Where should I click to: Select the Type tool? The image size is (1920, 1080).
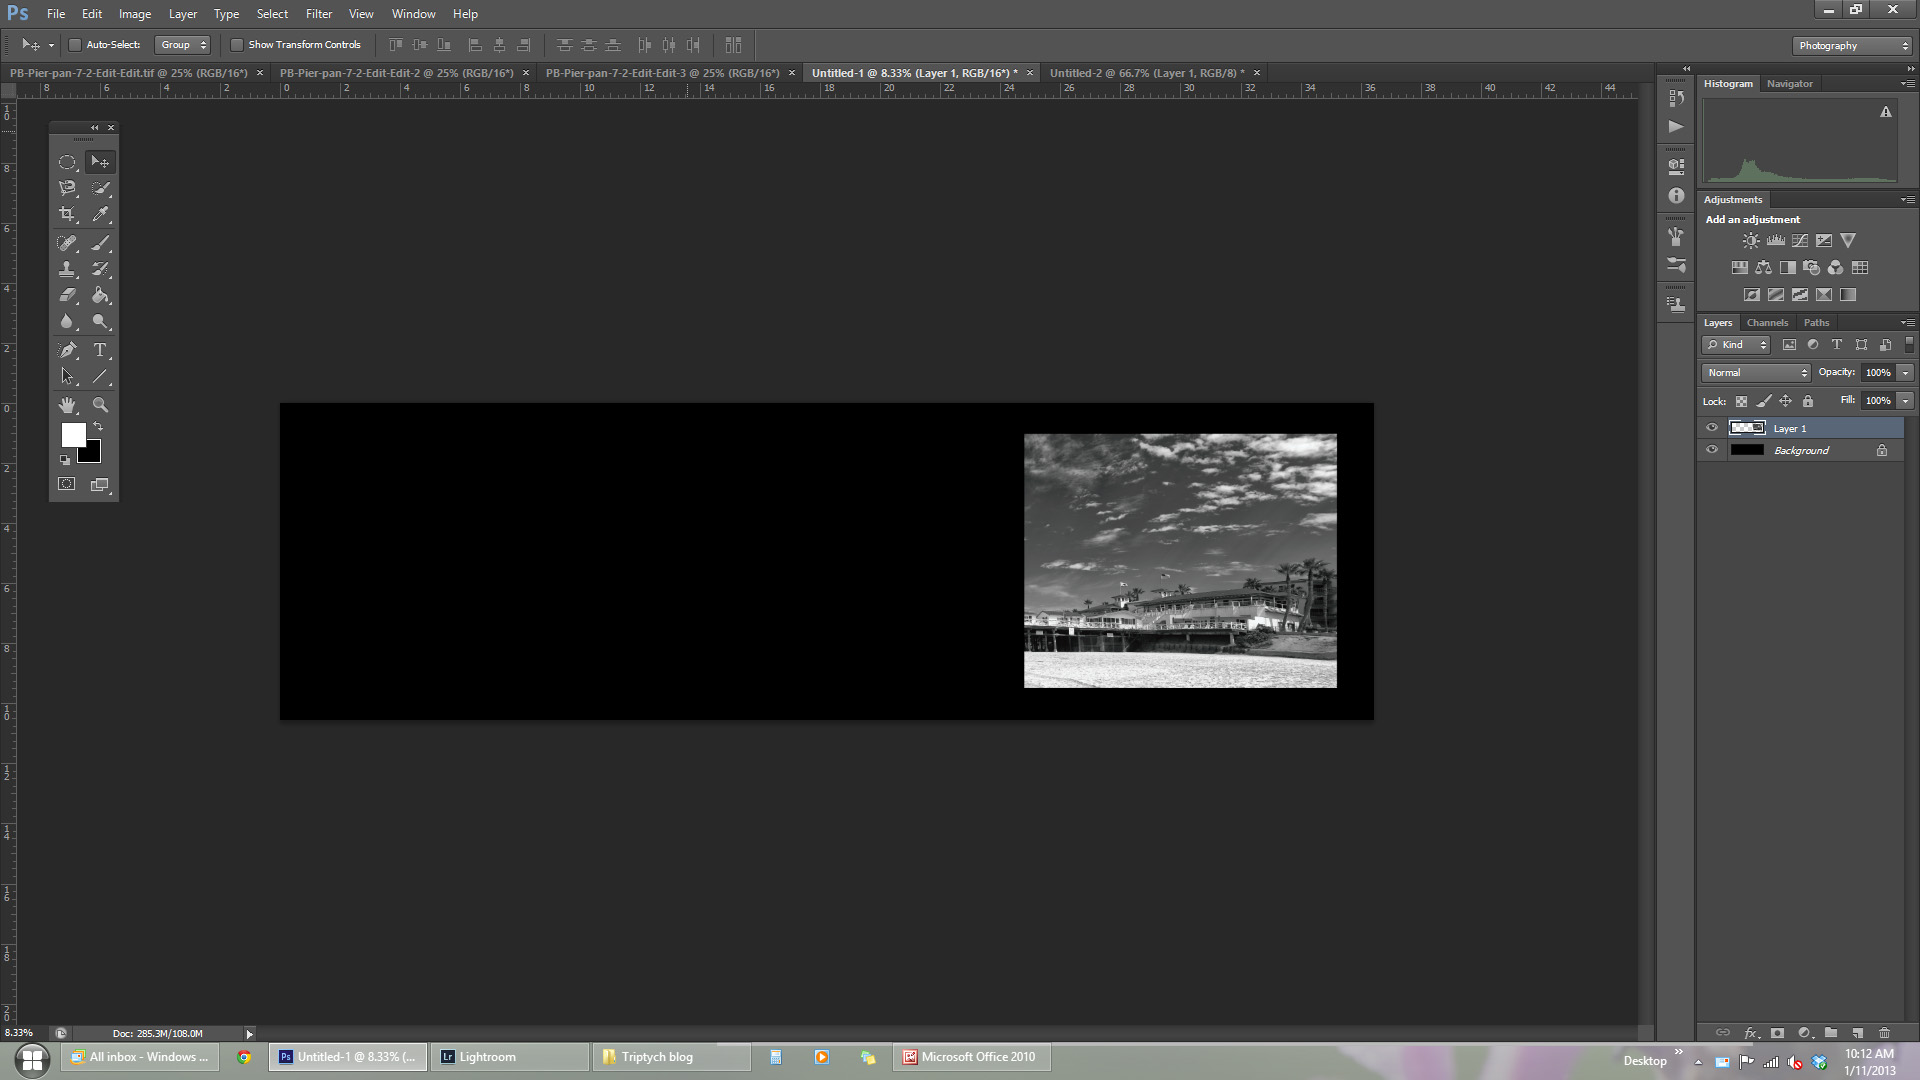(x=100, y=350)
